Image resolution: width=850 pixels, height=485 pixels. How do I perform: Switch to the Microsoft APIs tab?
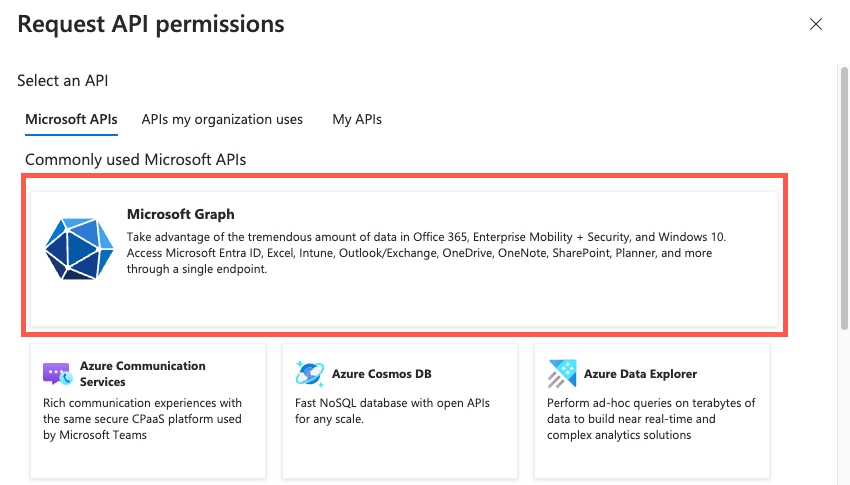(x=71, y=119)
